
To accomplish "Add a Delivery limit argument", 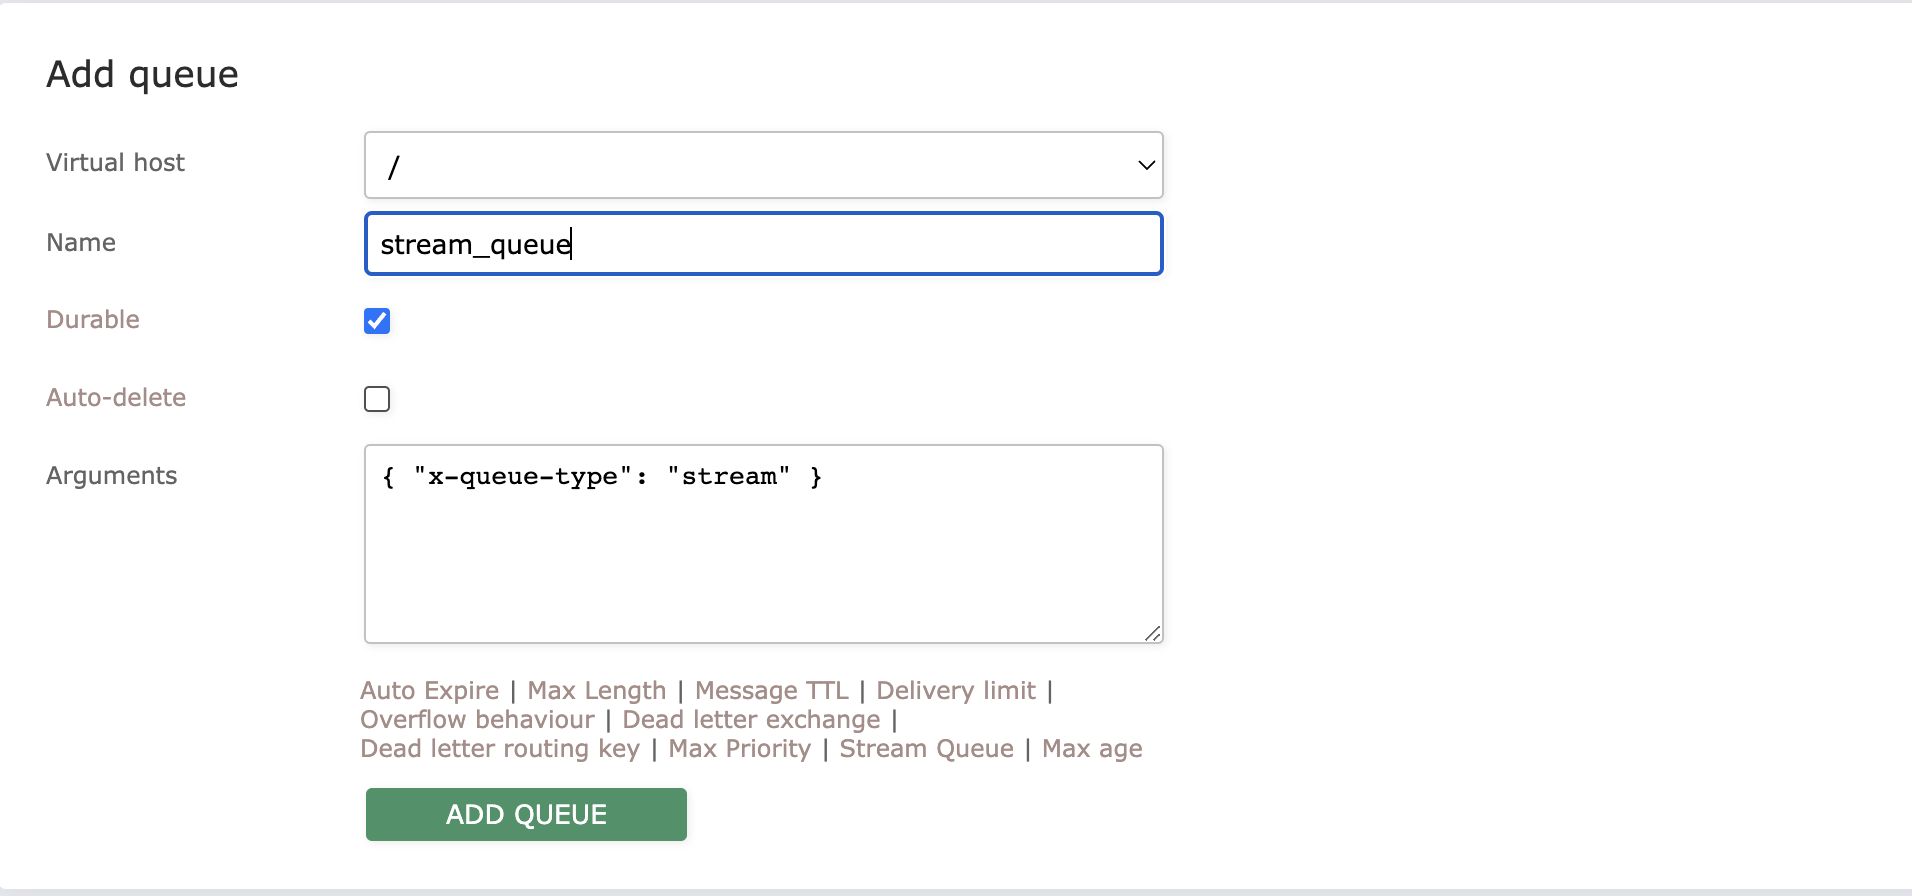I will (955, 690).
